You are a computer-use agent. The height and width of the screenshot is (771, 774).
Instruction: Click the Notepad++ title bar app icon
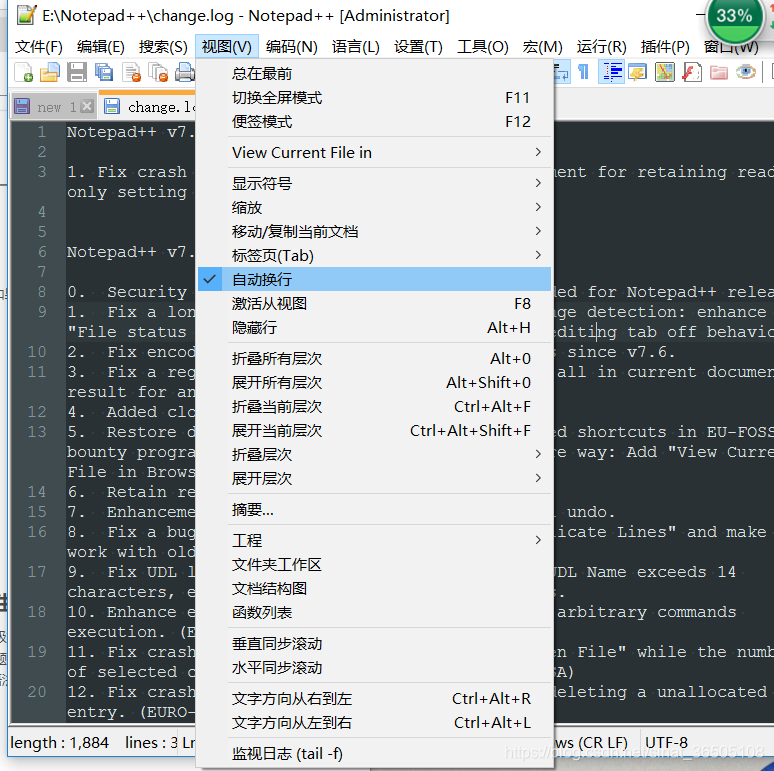[x=26, y=15]
